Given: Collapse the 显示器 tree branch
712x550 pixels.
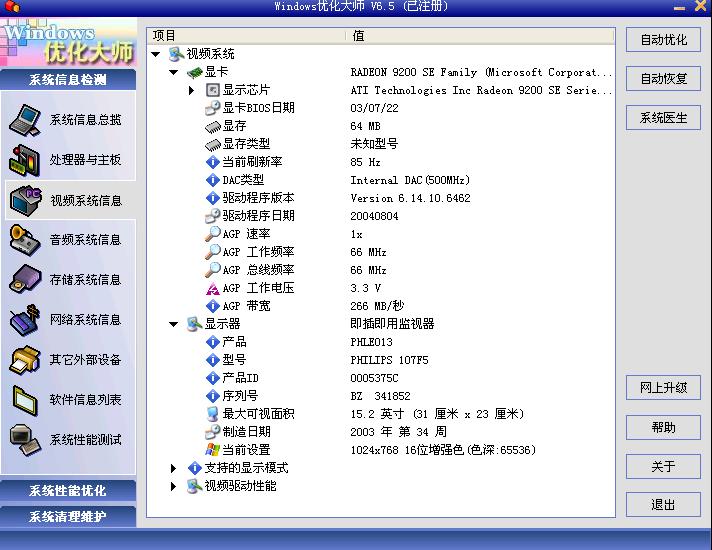Looking at the screenshot, I should 174,324.
